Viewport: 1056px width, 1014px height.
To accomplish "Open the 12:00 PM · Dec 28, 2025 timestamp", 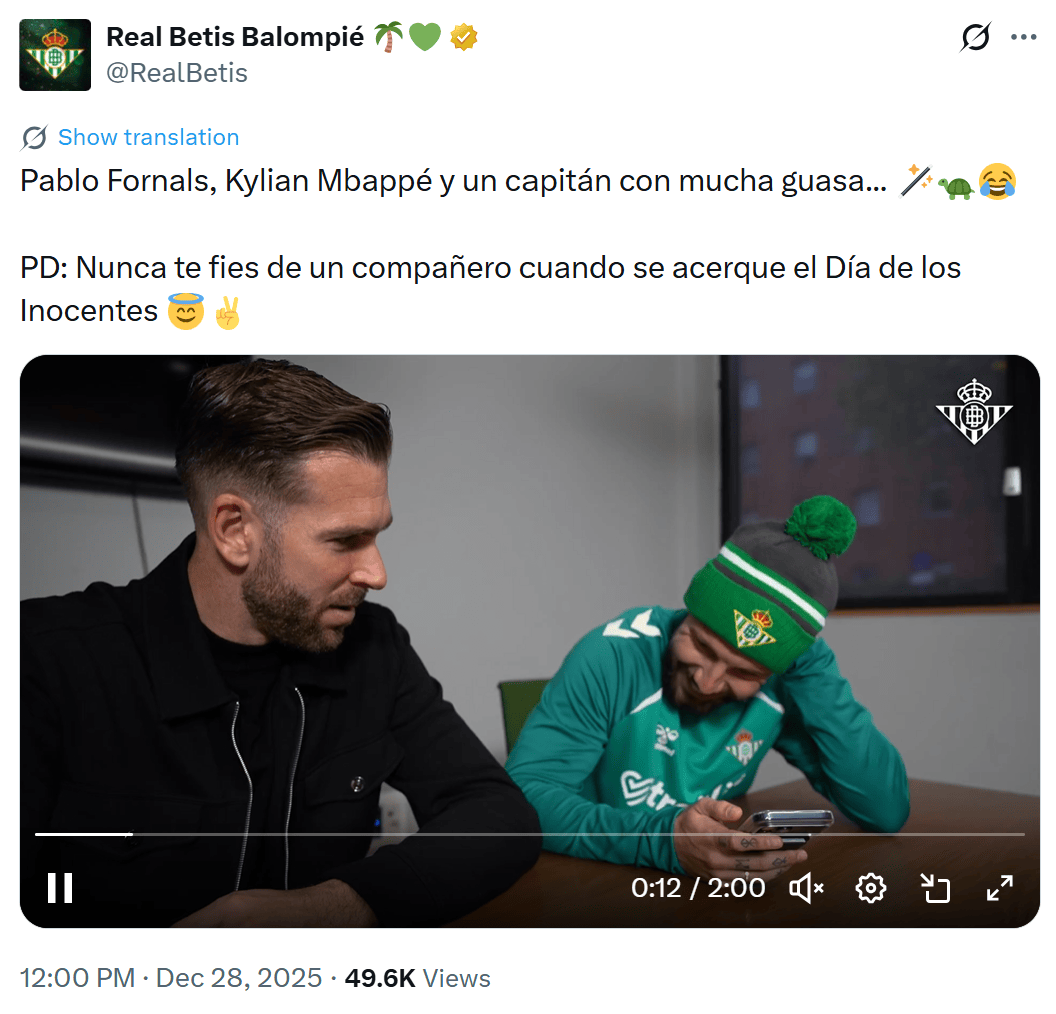I will coord(171,978).
